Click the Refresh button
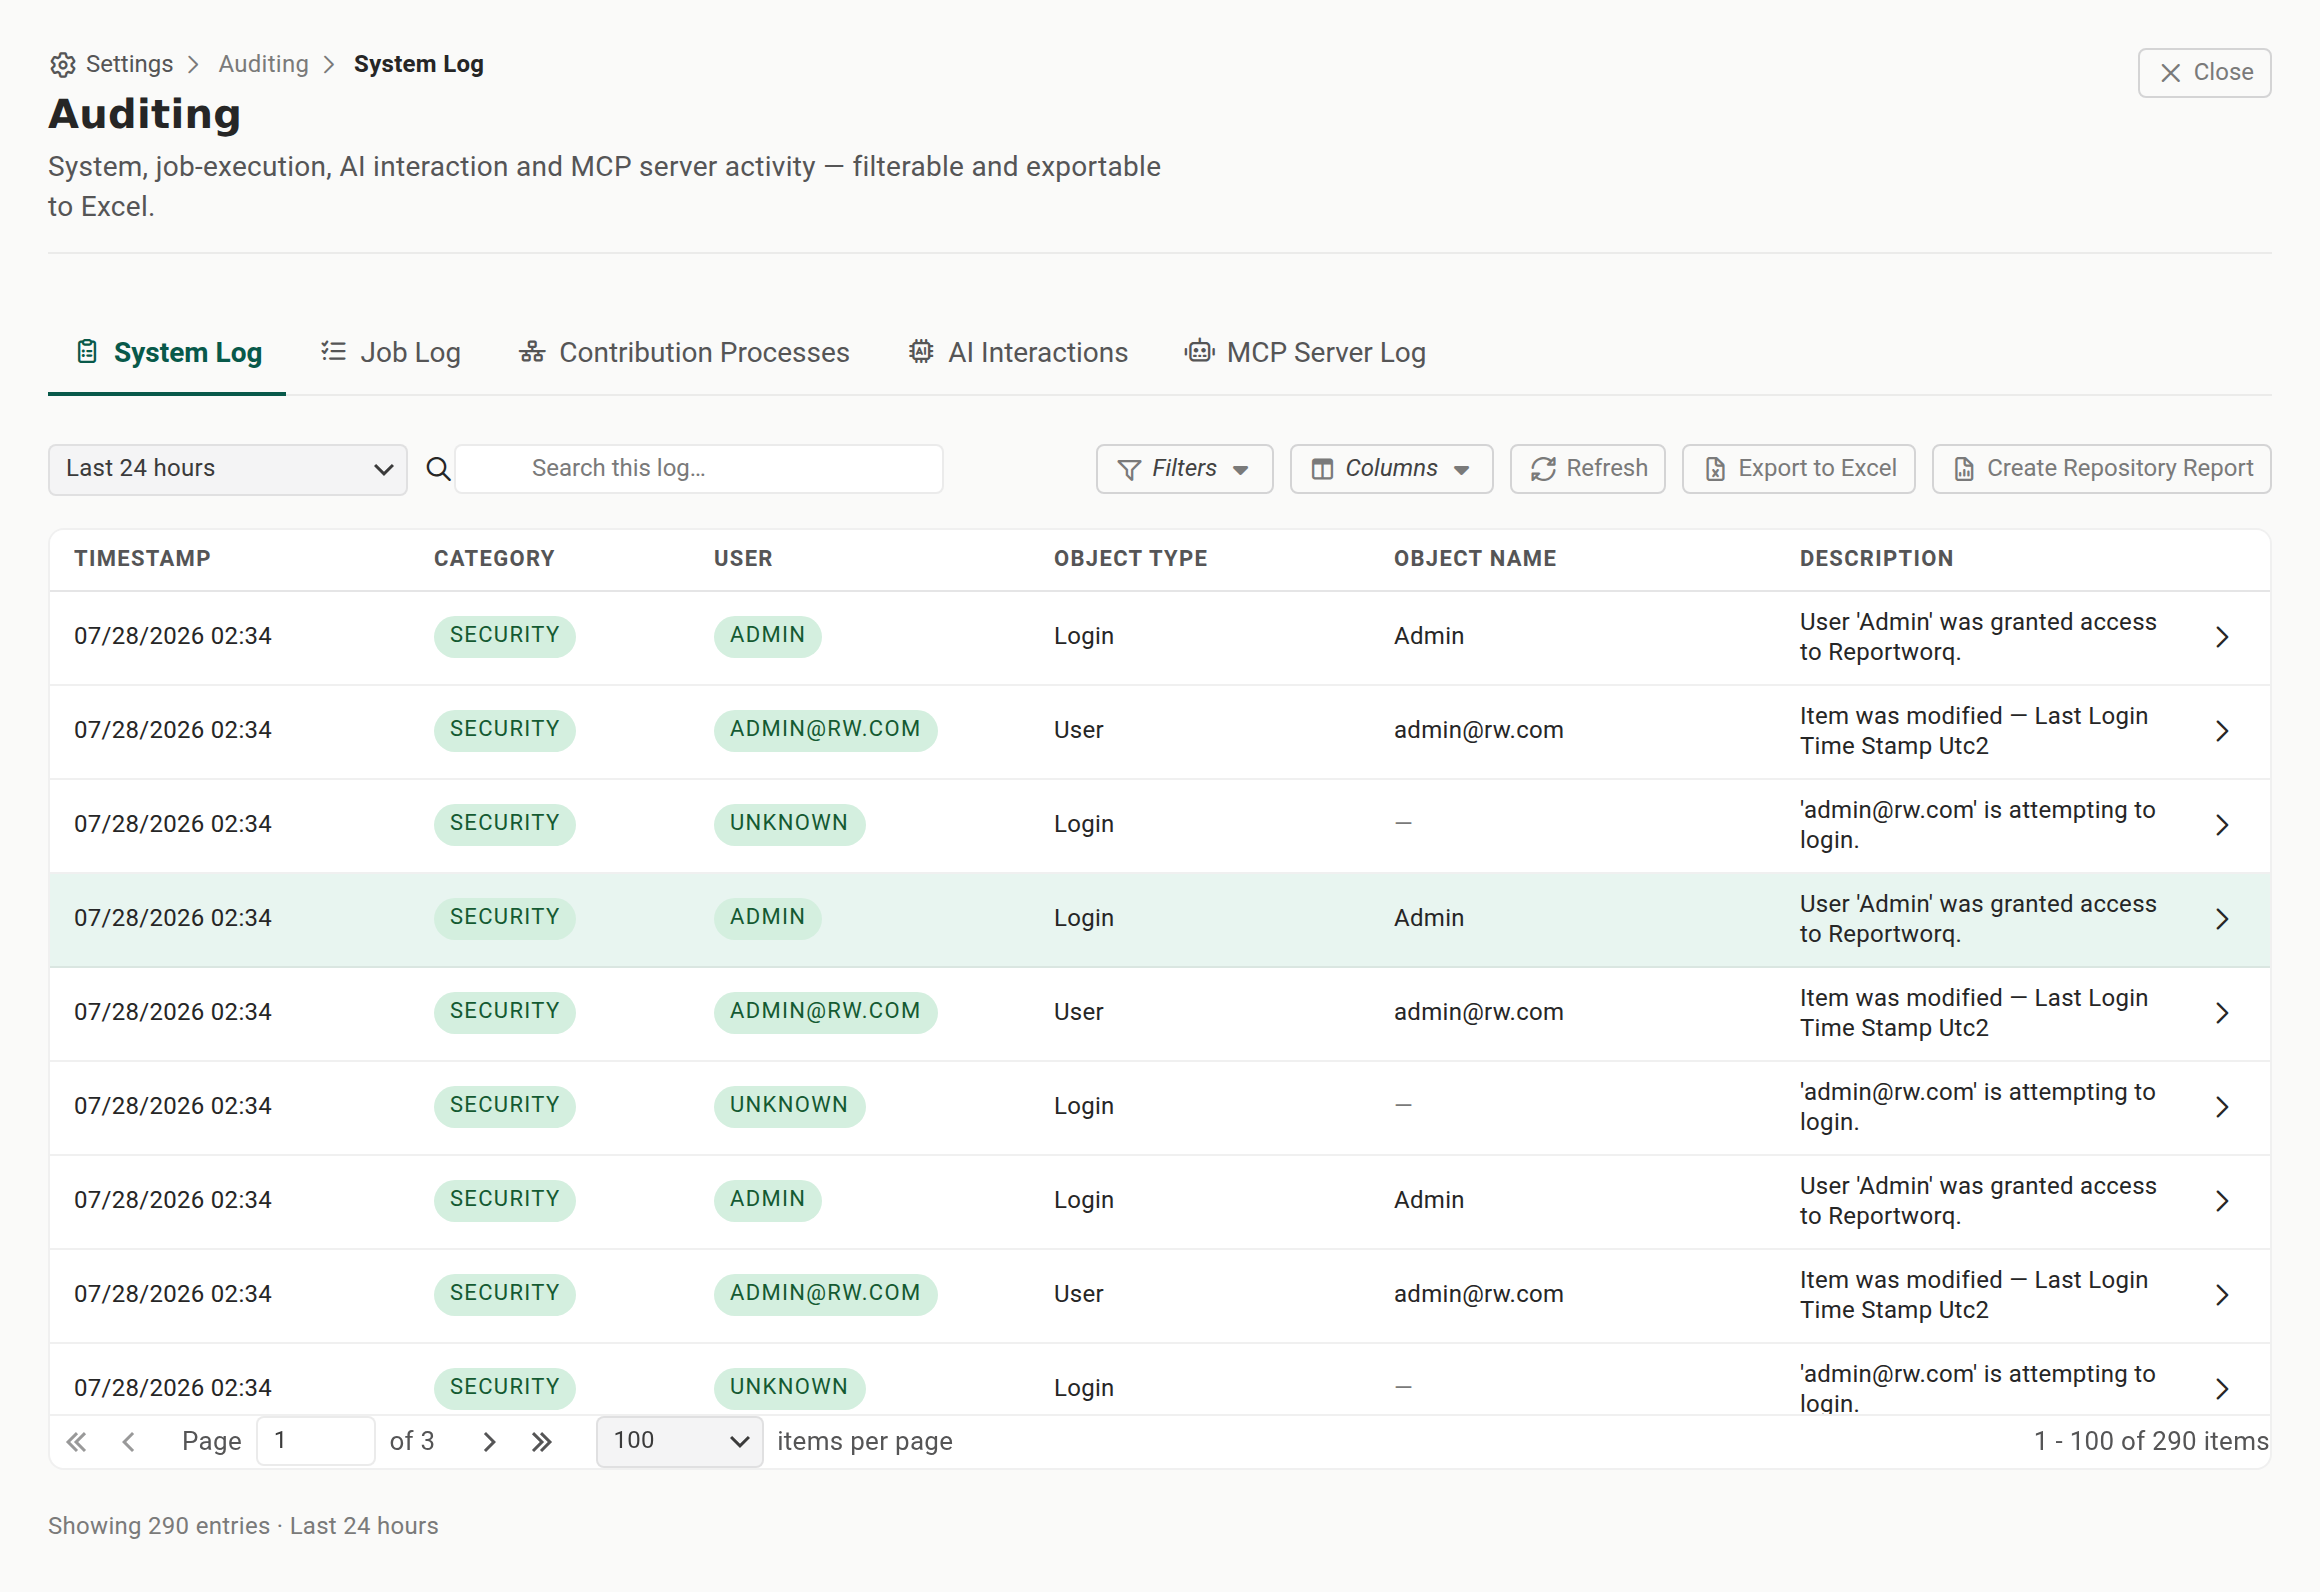 tap(1588, 469)
